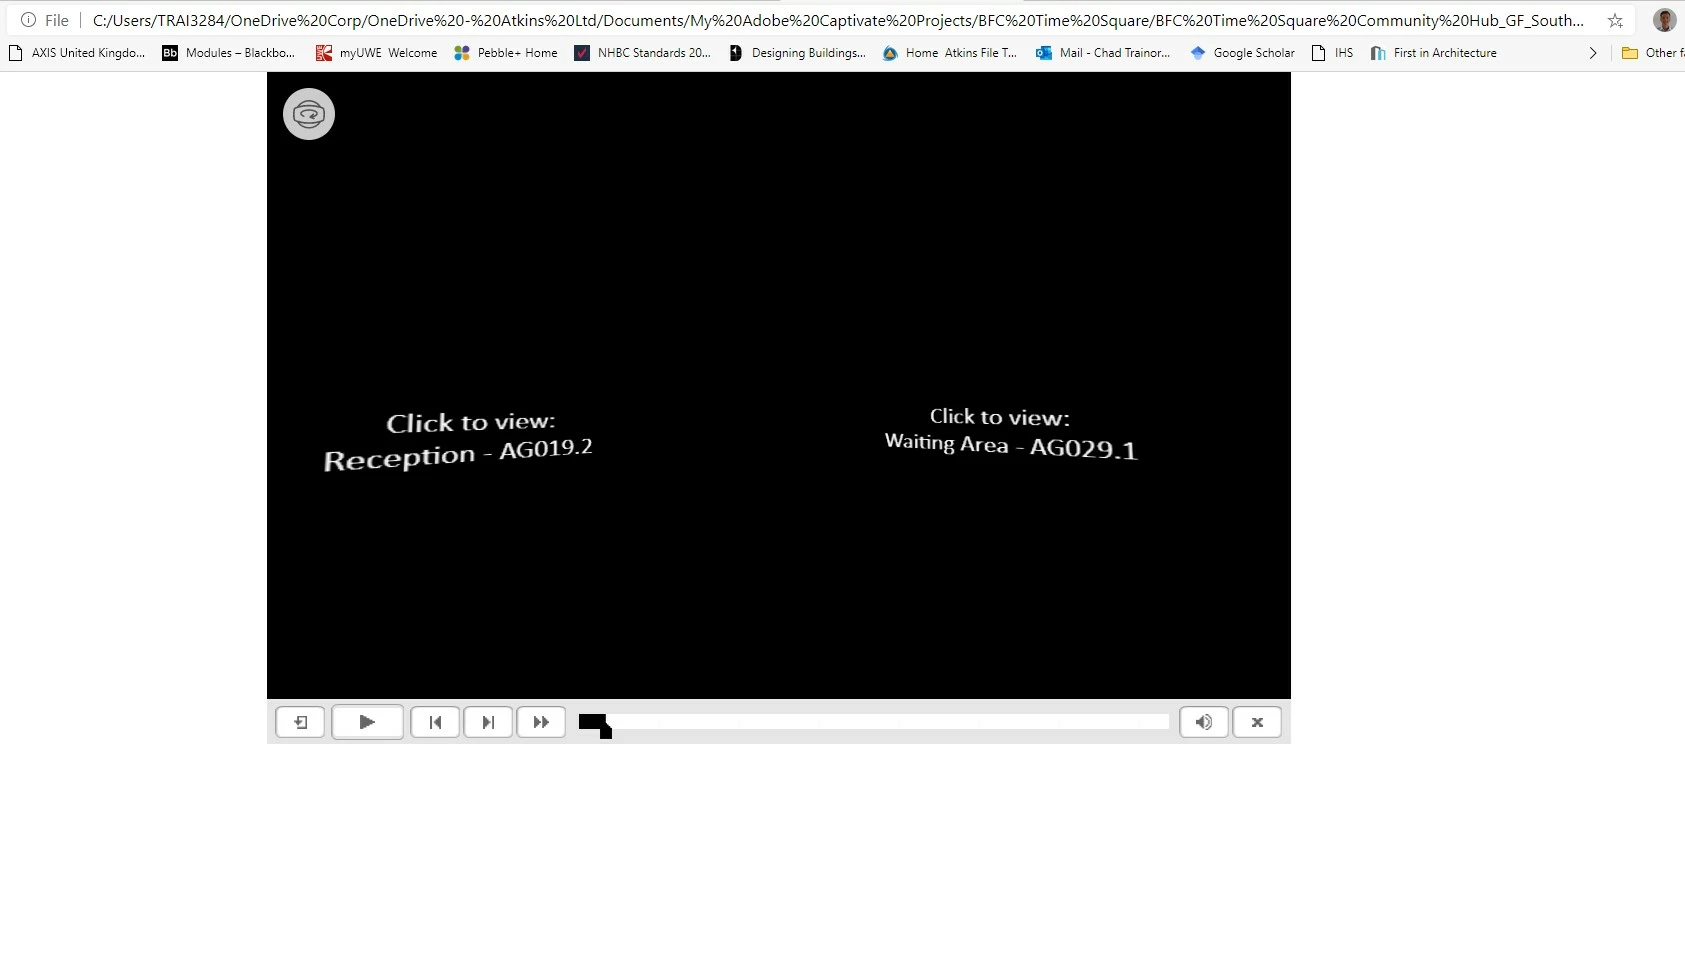Viewport: 1685px width, 974px height.
Task: Click to view Waiting Area - AG029.1
Action: 1011,433
